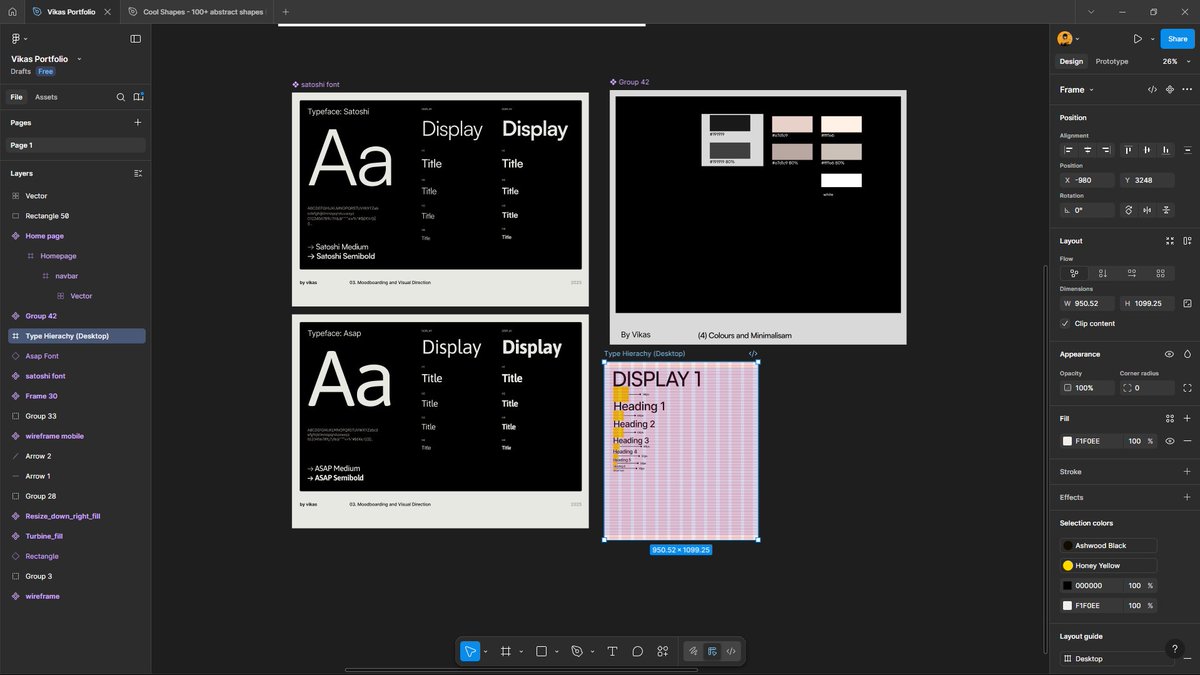Viewport: 1200px width, 675px height.
Task: Click the Share button
Action: pos(1176,38)
